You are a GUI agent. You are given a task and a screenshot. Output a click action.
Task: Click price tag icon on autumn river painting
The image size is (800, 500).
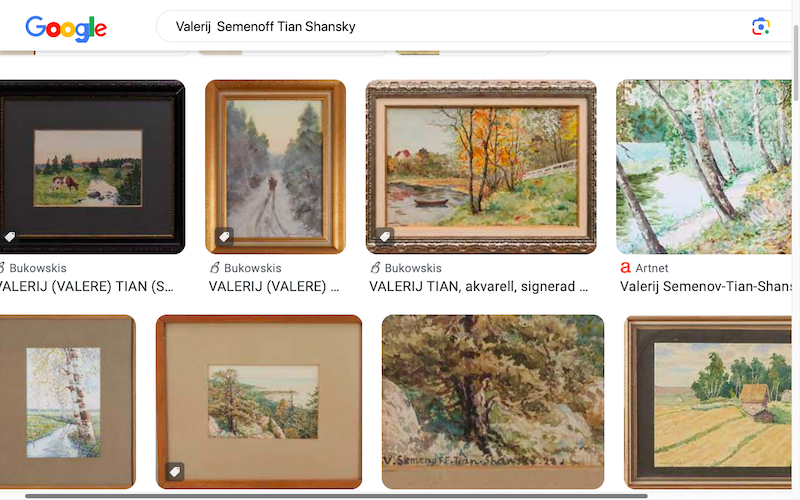[385, 237]
